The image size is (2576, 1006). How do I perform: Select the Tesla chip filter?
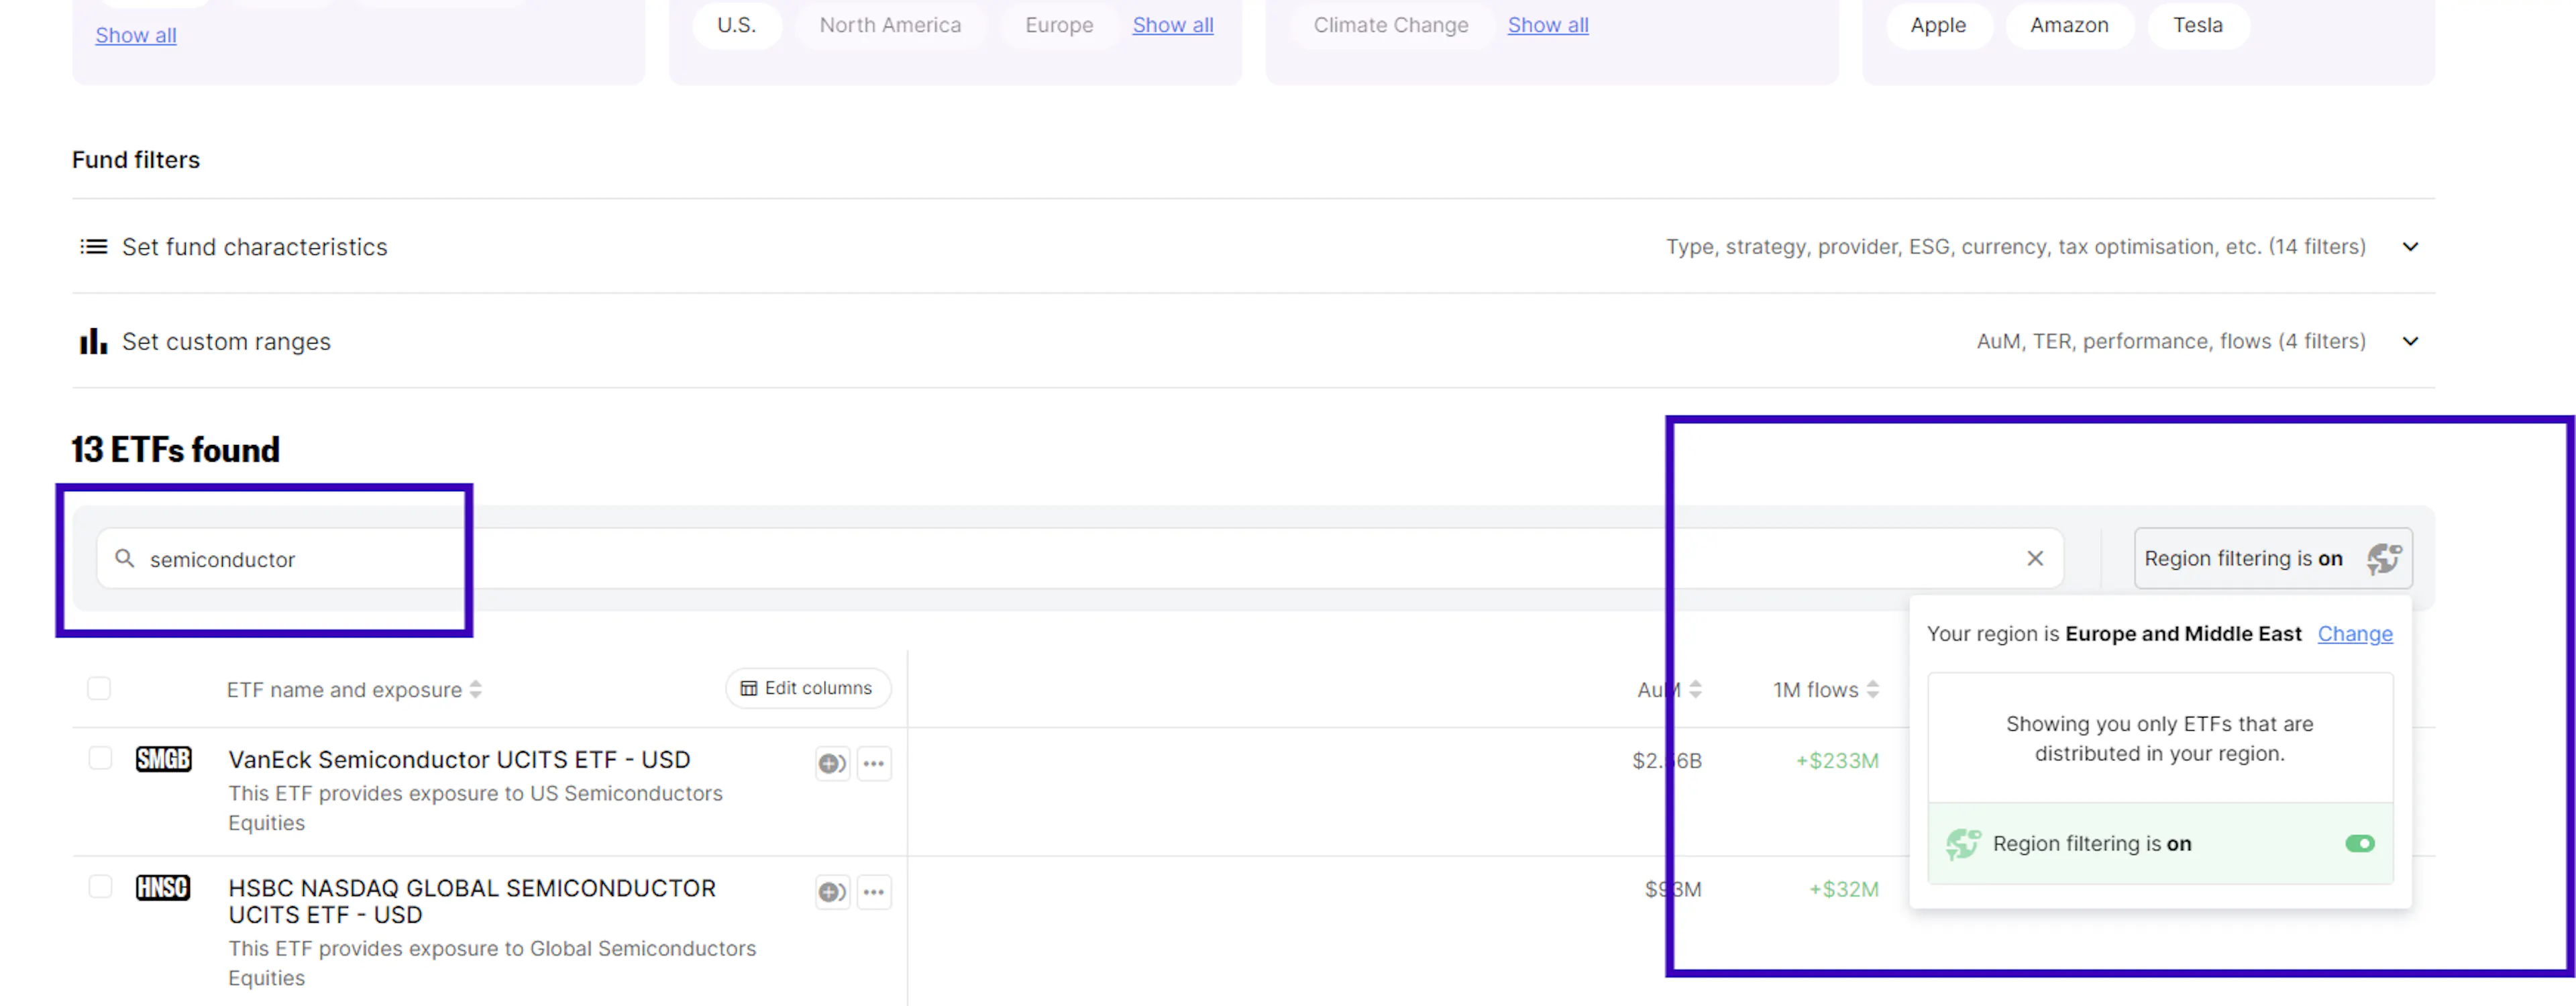tap(2197, 25)
